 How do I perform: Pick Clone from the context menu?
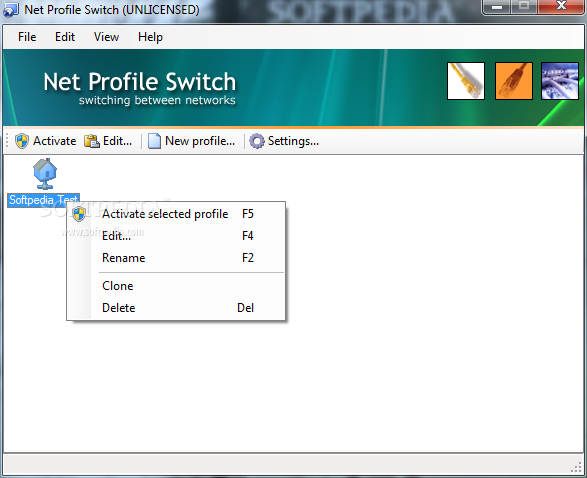tap(176, 286)
